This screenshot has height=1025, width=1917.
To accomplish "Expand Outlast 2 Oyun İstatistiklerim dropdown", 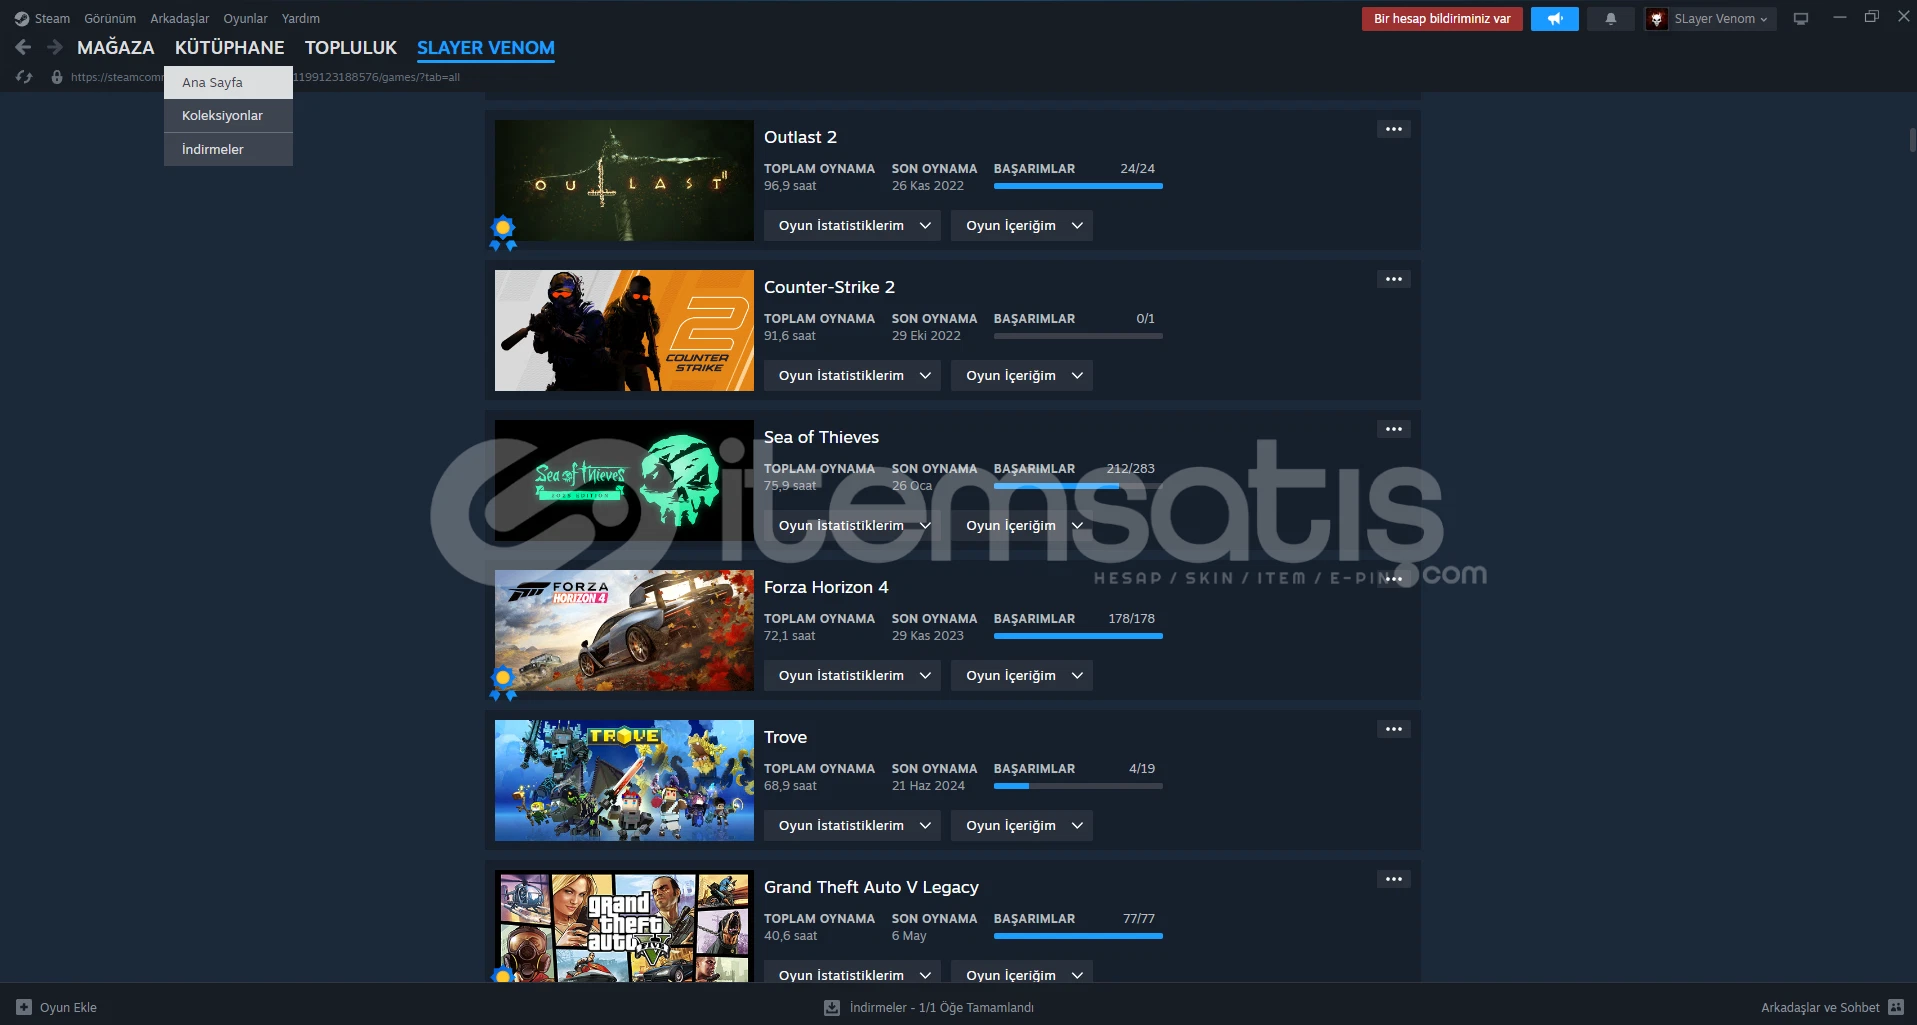I will 852,225.
